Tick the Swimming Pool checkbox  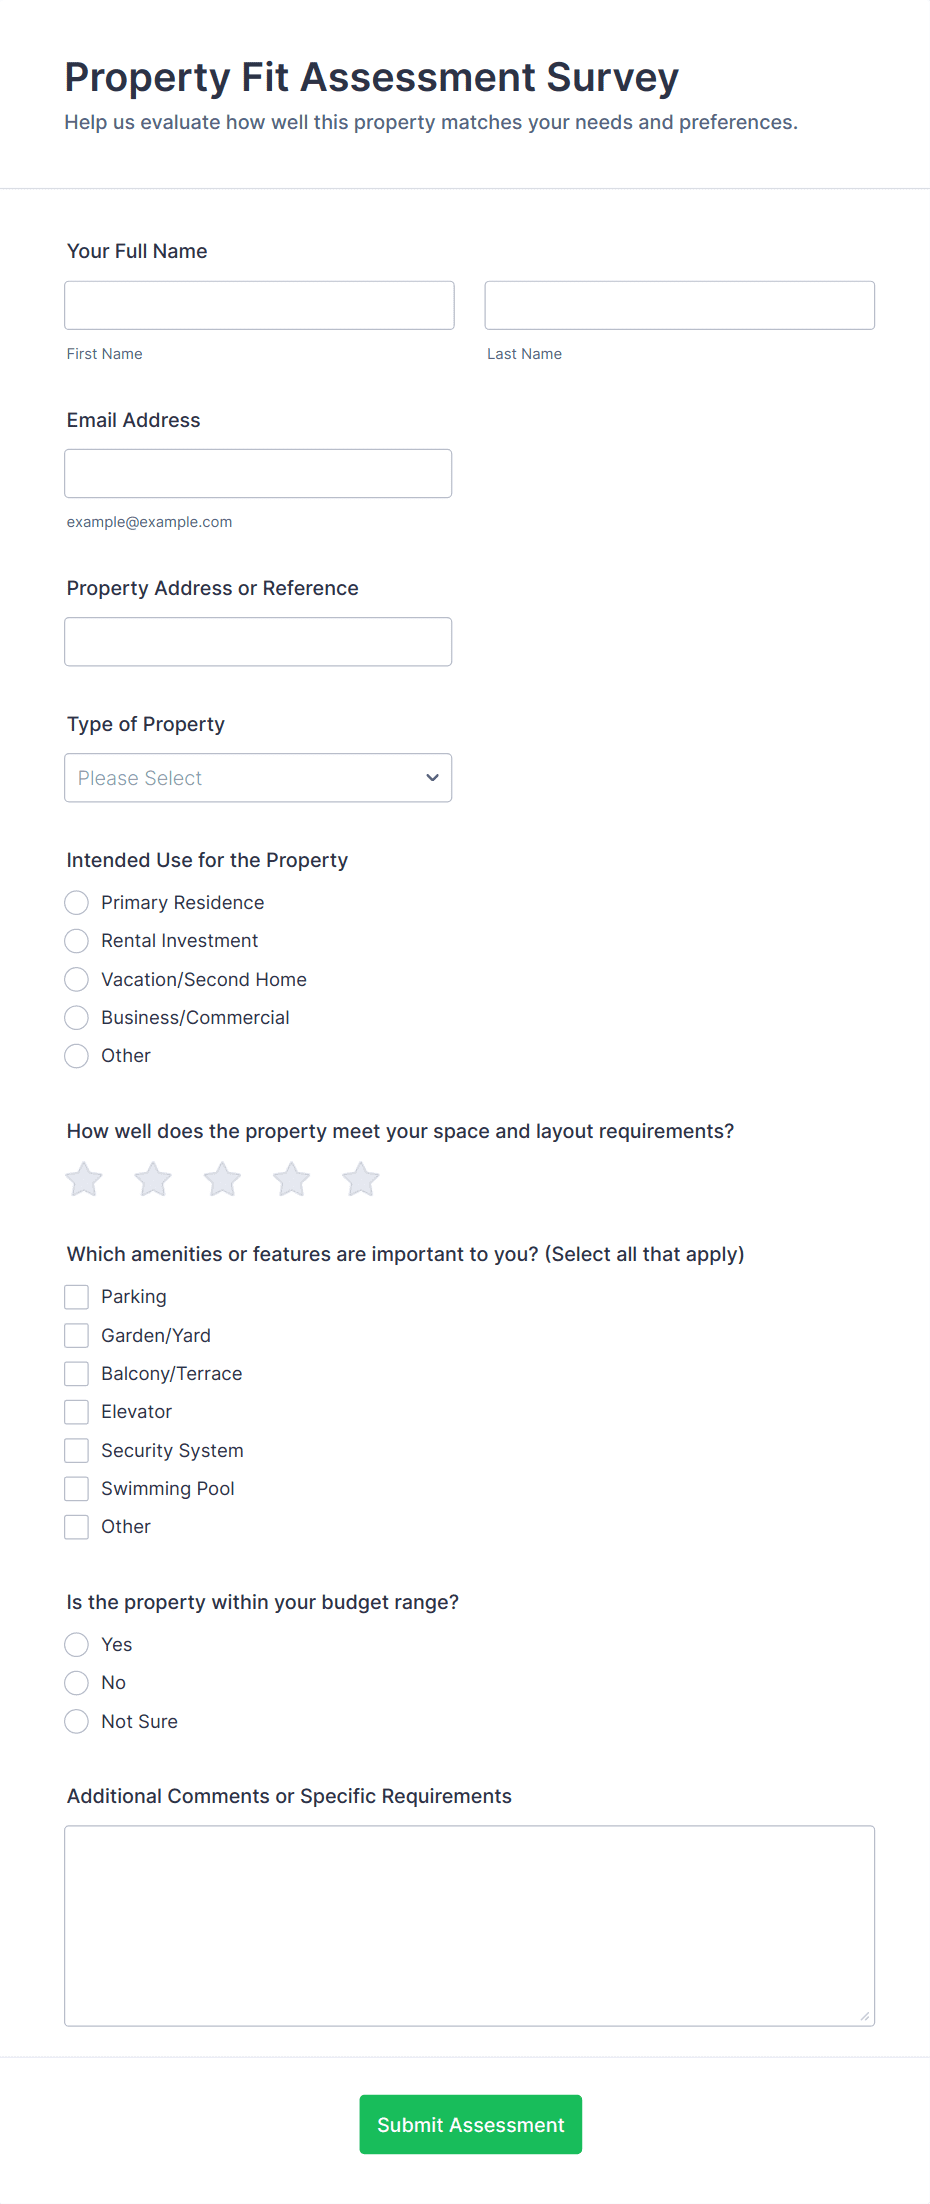pos(77,1489)
